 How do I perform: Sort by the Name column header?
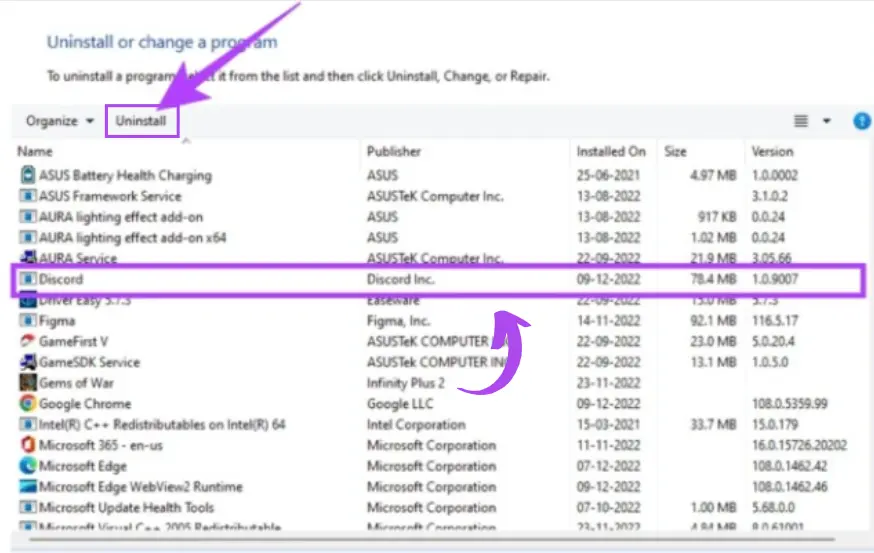(x=35, y=152)
